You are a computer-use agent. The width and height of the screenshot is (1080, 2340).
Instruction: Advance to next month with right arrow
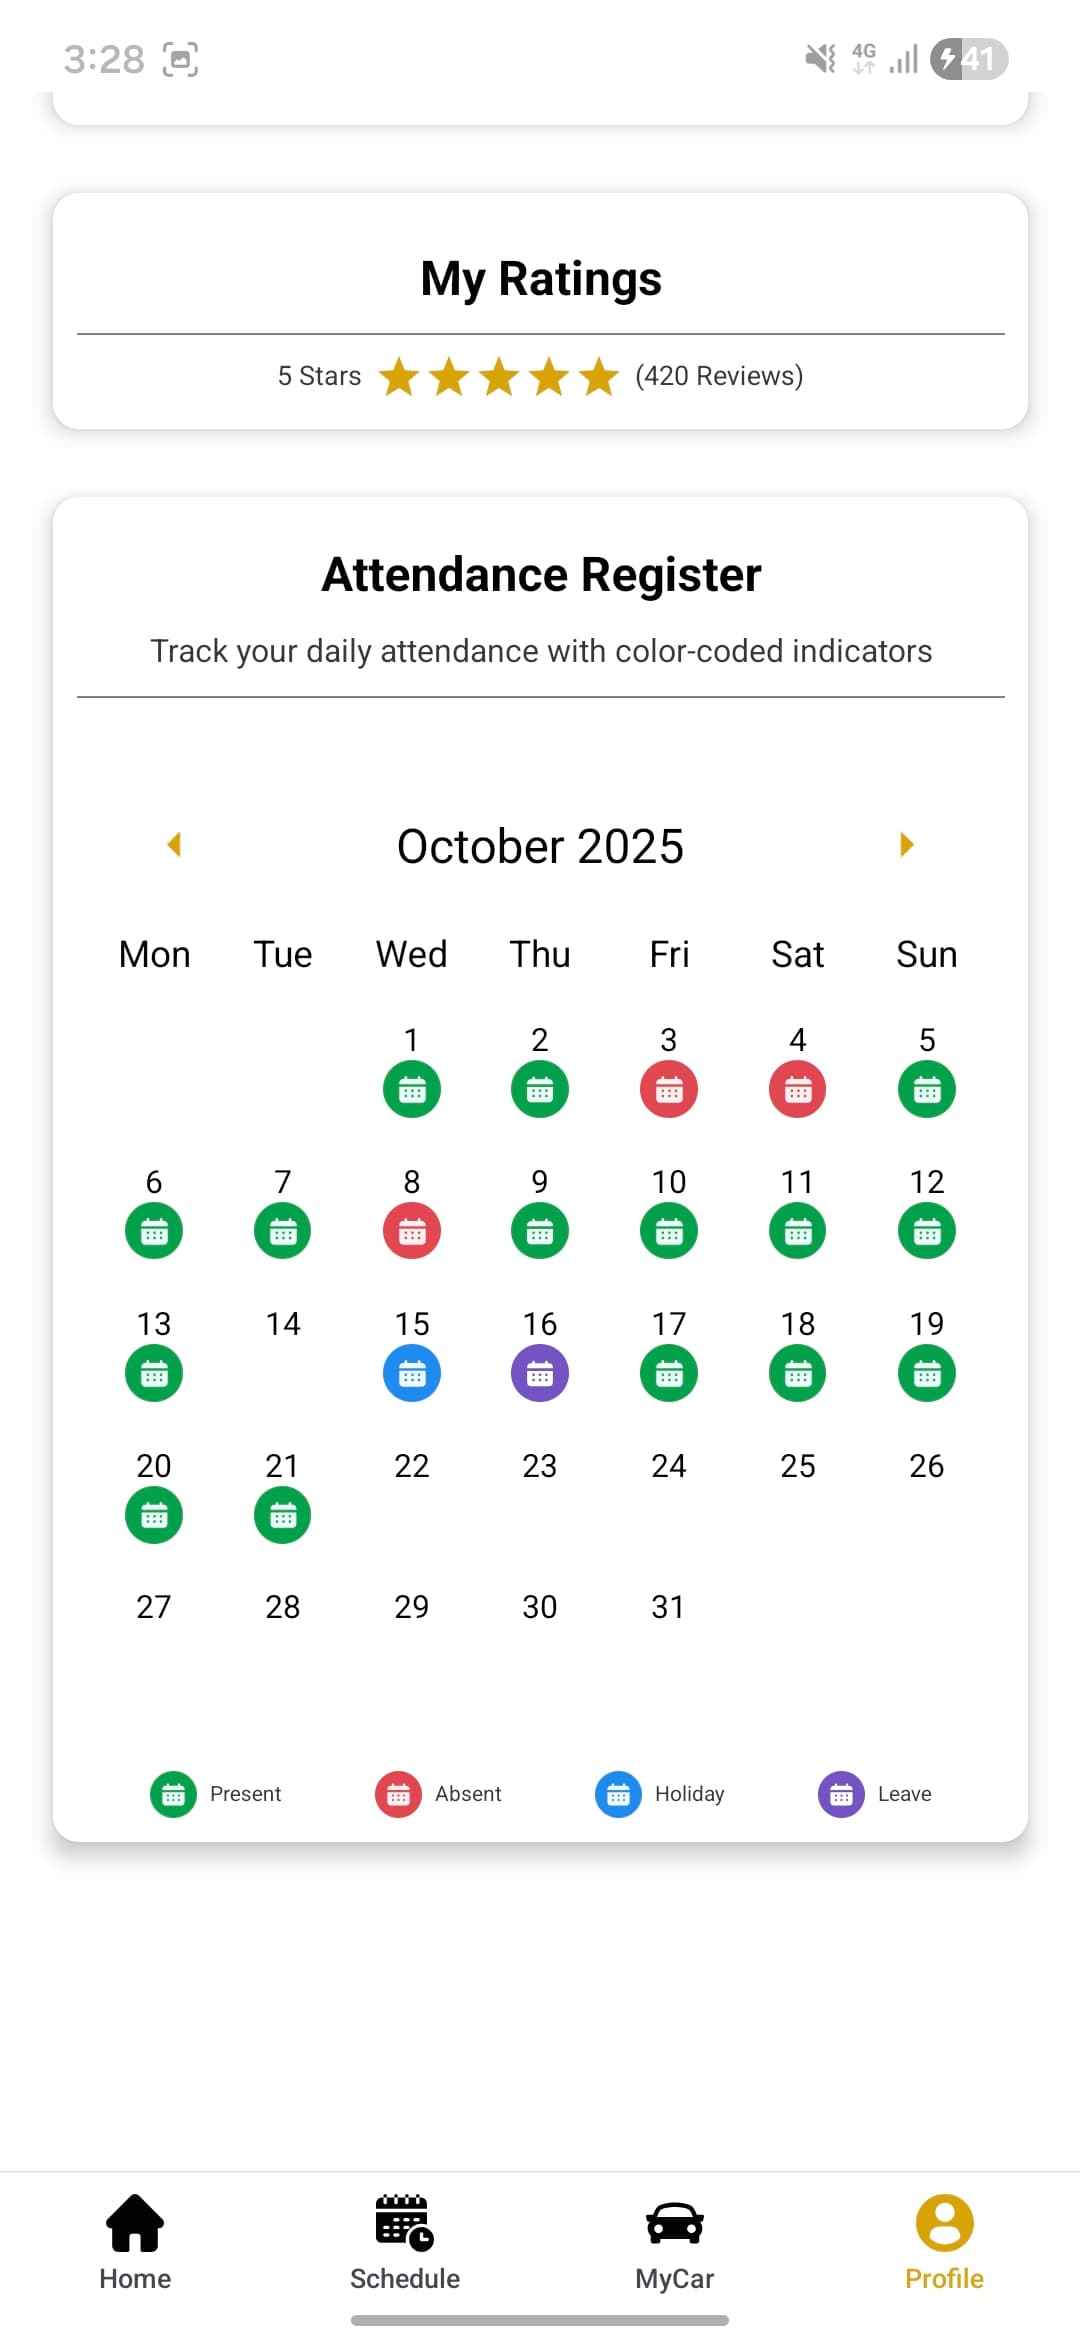click(x=906, y=845)
